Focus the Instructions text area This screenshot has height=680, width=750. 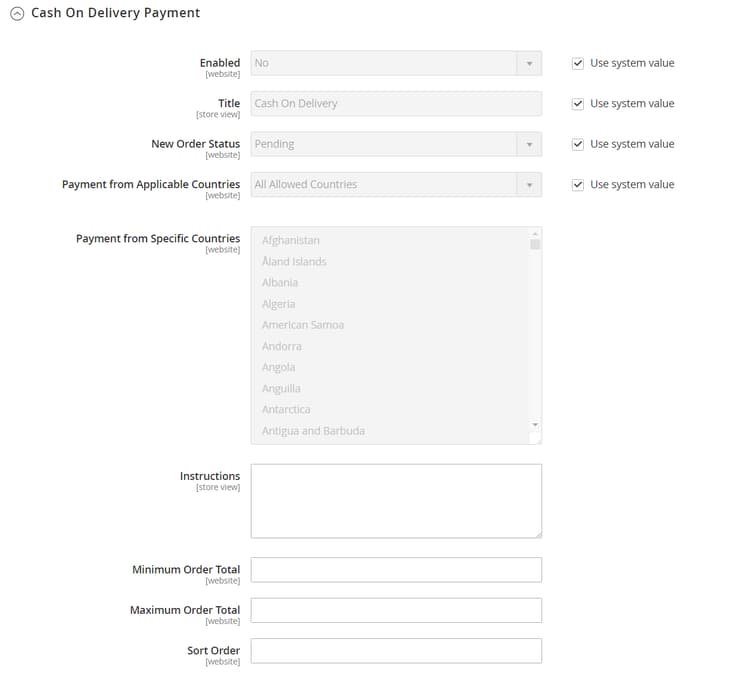pos(396,501)
